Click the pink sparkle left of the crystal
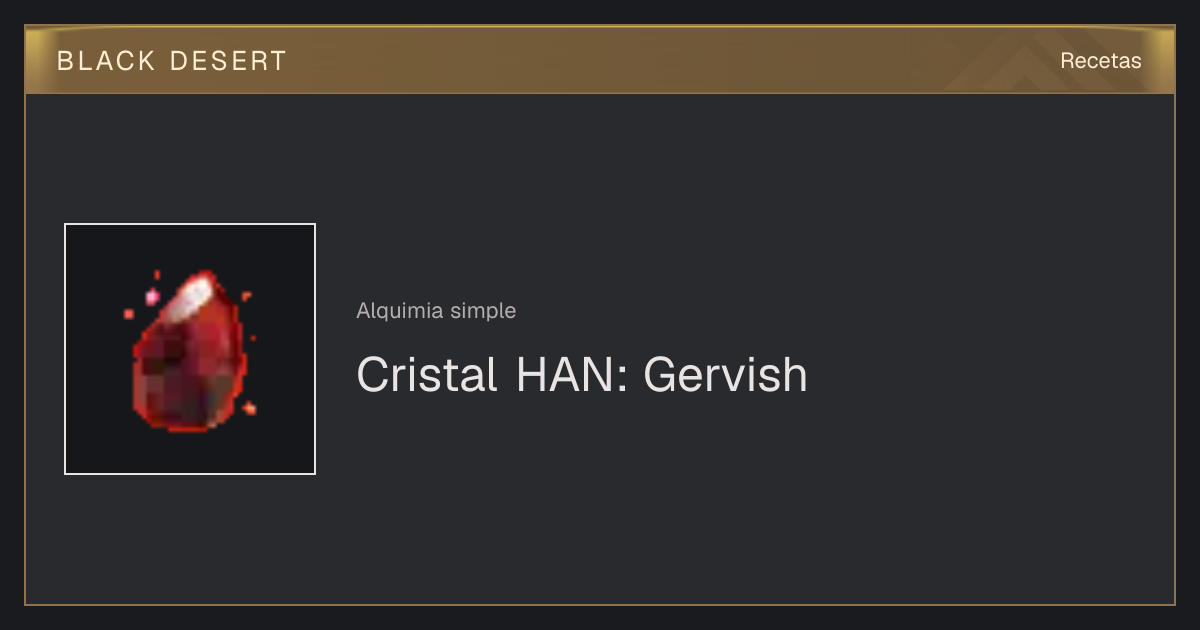 tap(152, 296)
